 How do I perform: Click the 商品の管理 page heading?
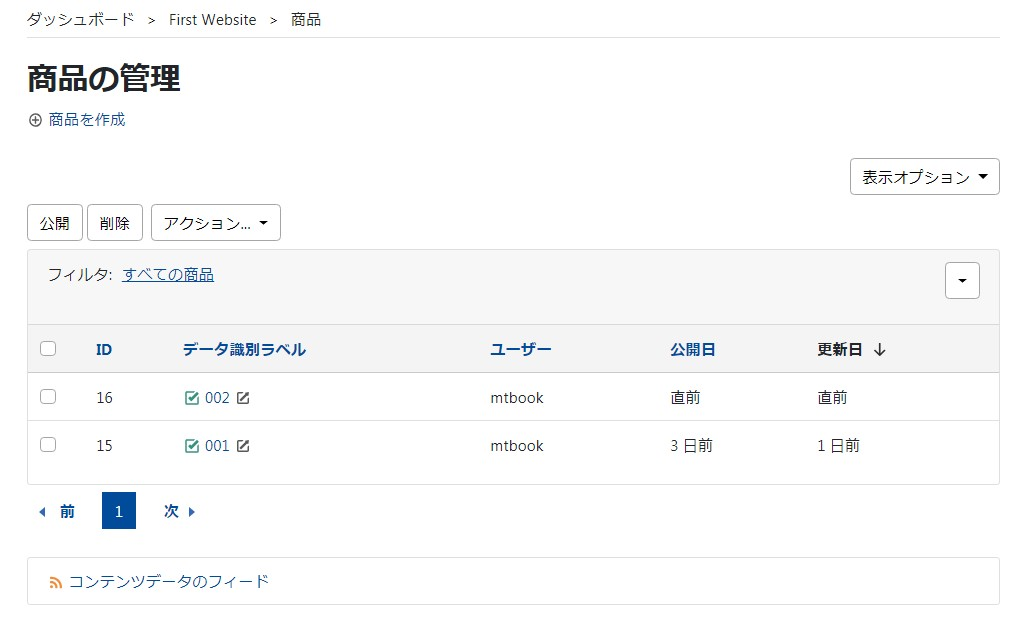coord(104,78)
